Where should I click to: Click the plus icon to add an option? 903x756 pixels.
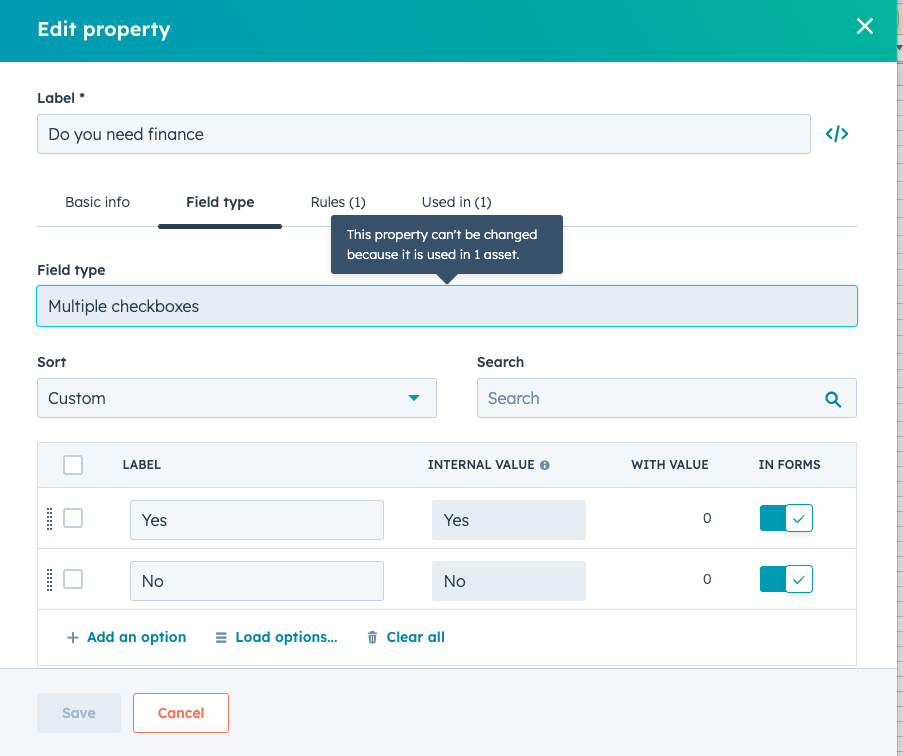coord(74,637)
